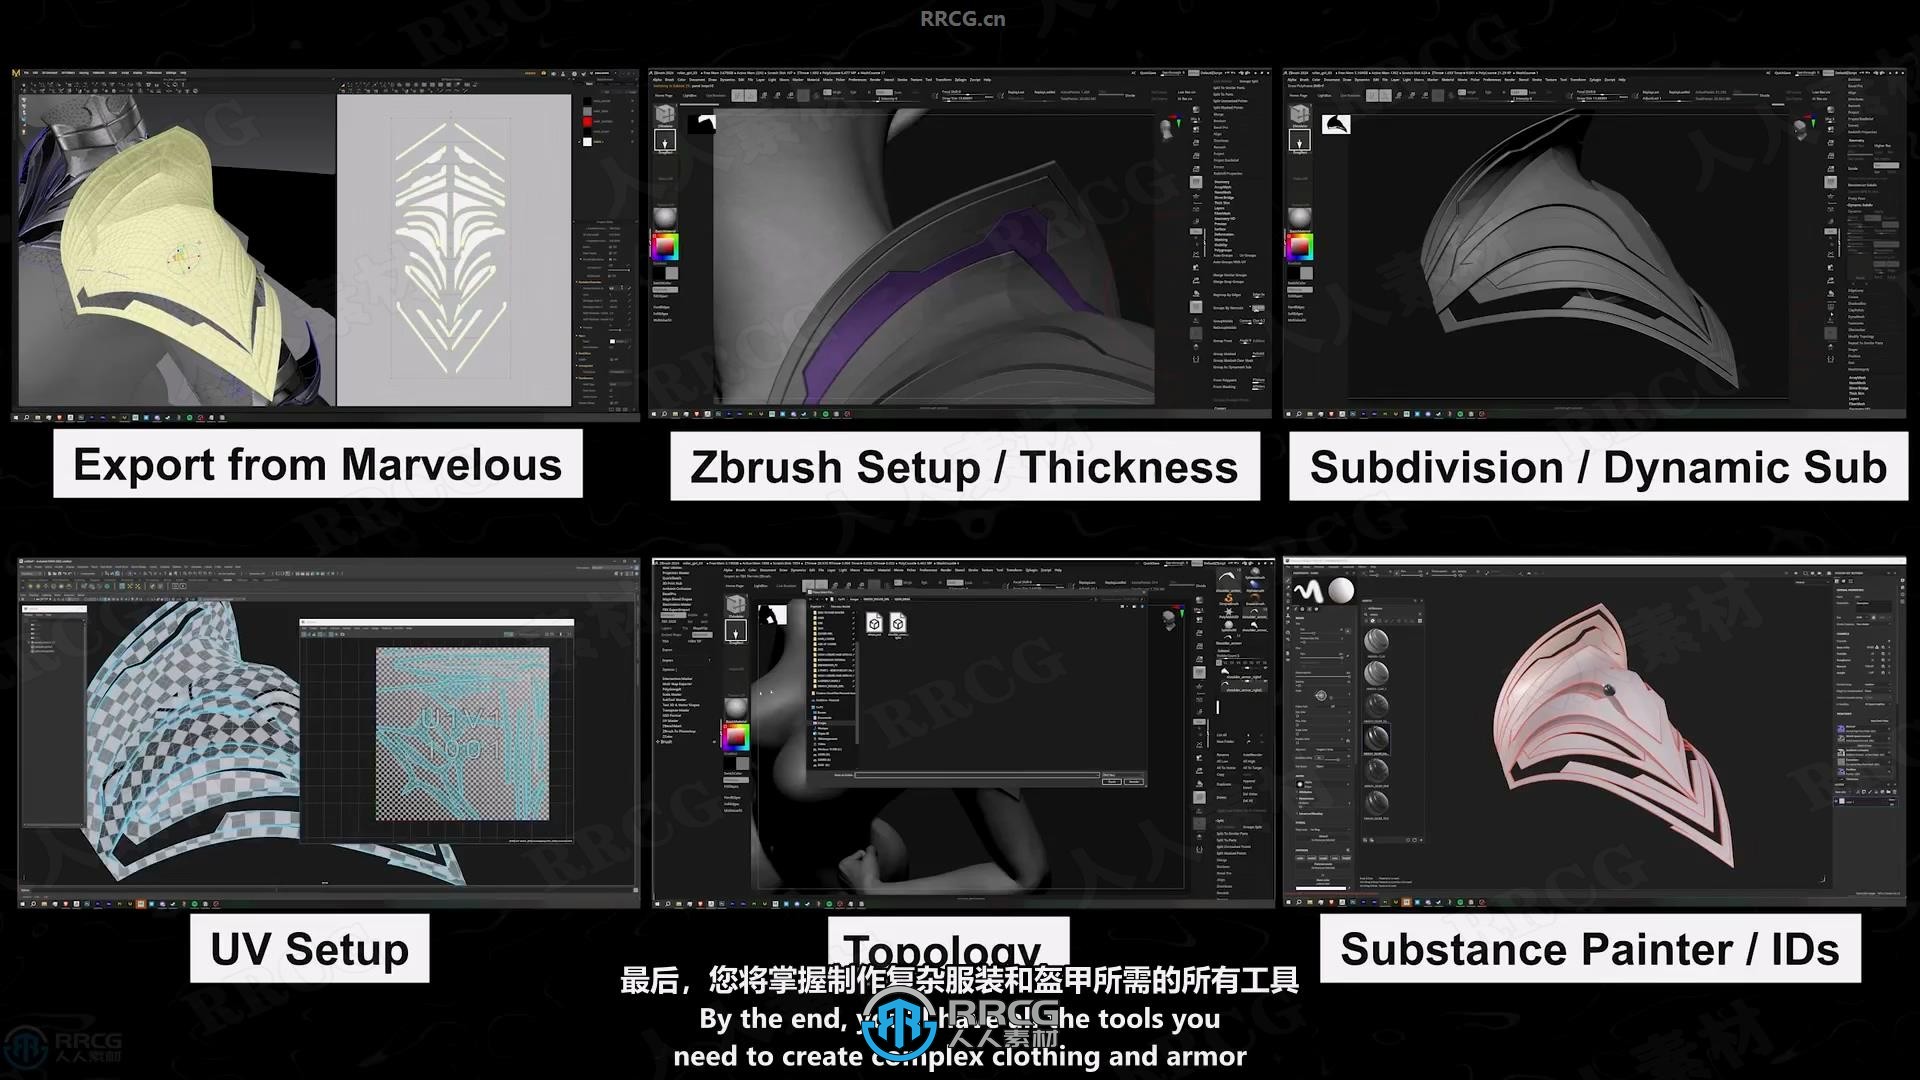Image resolution: width=1920 pixels, height=1080 pixels.
Task: Click the 'Export from Marvelous' label
Action: click(317, 464)
